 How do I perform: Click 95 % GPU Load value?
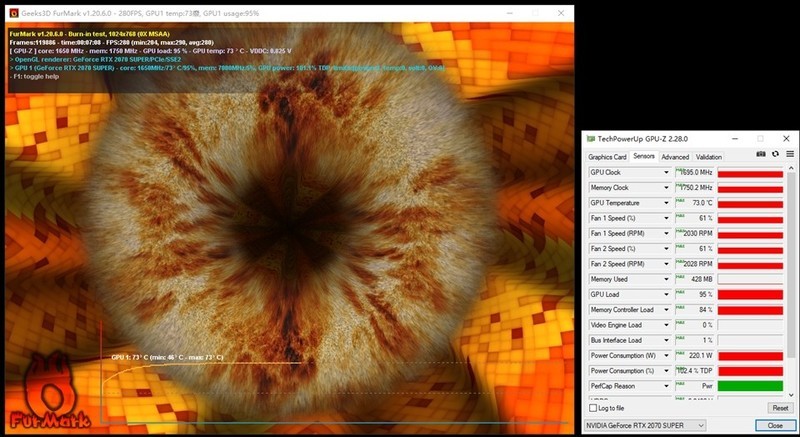[695, 295]
